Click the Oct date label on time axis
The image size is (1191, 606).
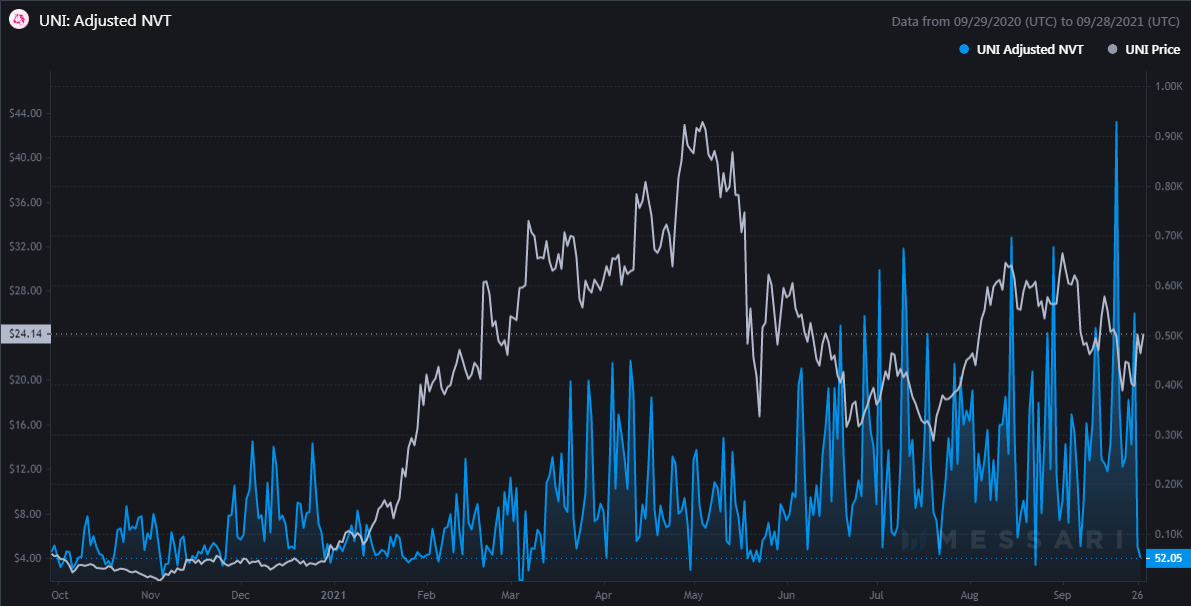pos(59,595)
